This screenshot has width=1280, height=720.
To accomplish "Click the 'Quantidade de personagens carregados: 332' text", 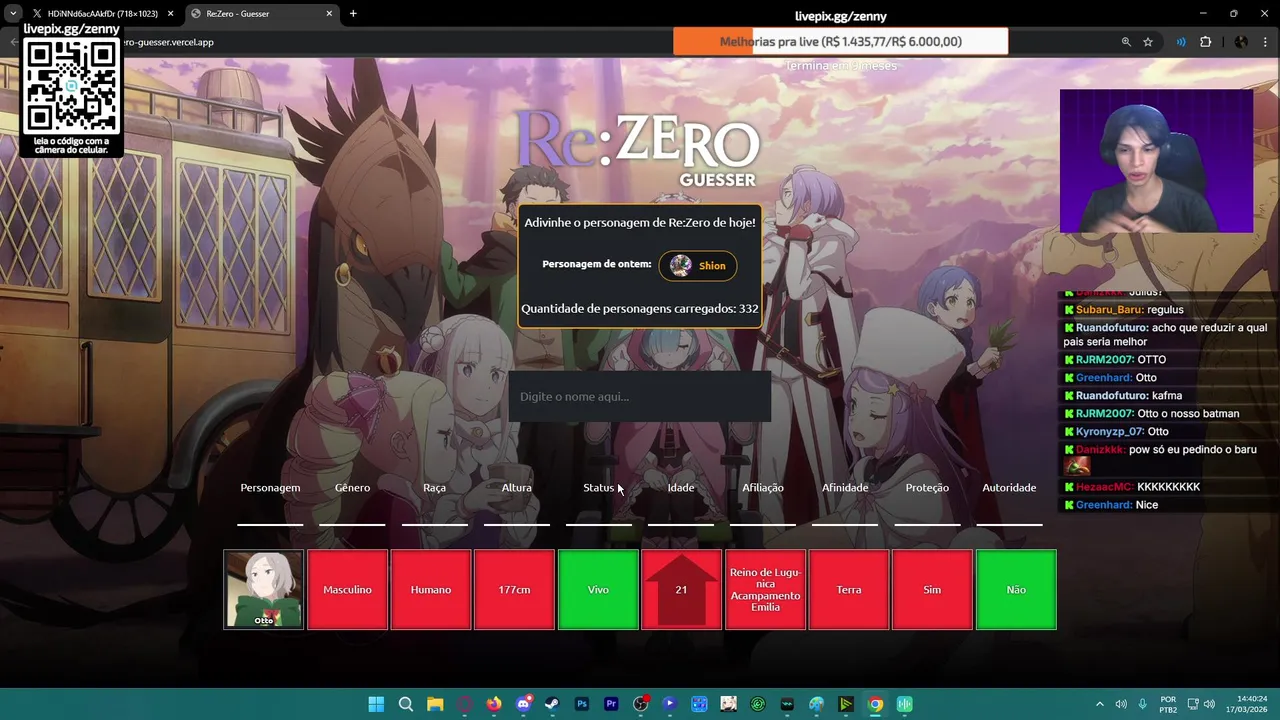I will (640, 309).
